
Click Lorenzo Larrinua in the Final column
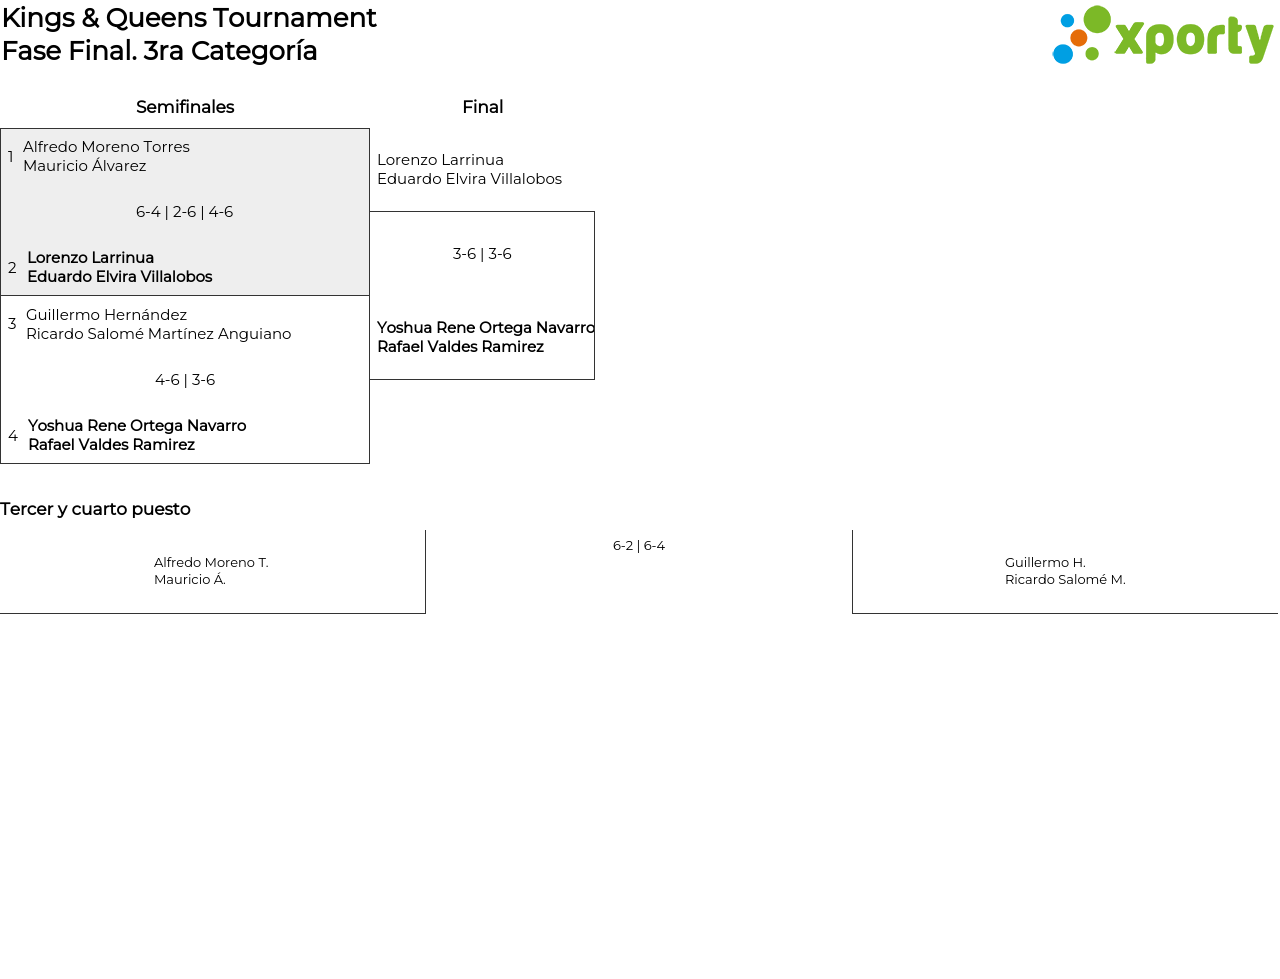(x=440, y=160)
